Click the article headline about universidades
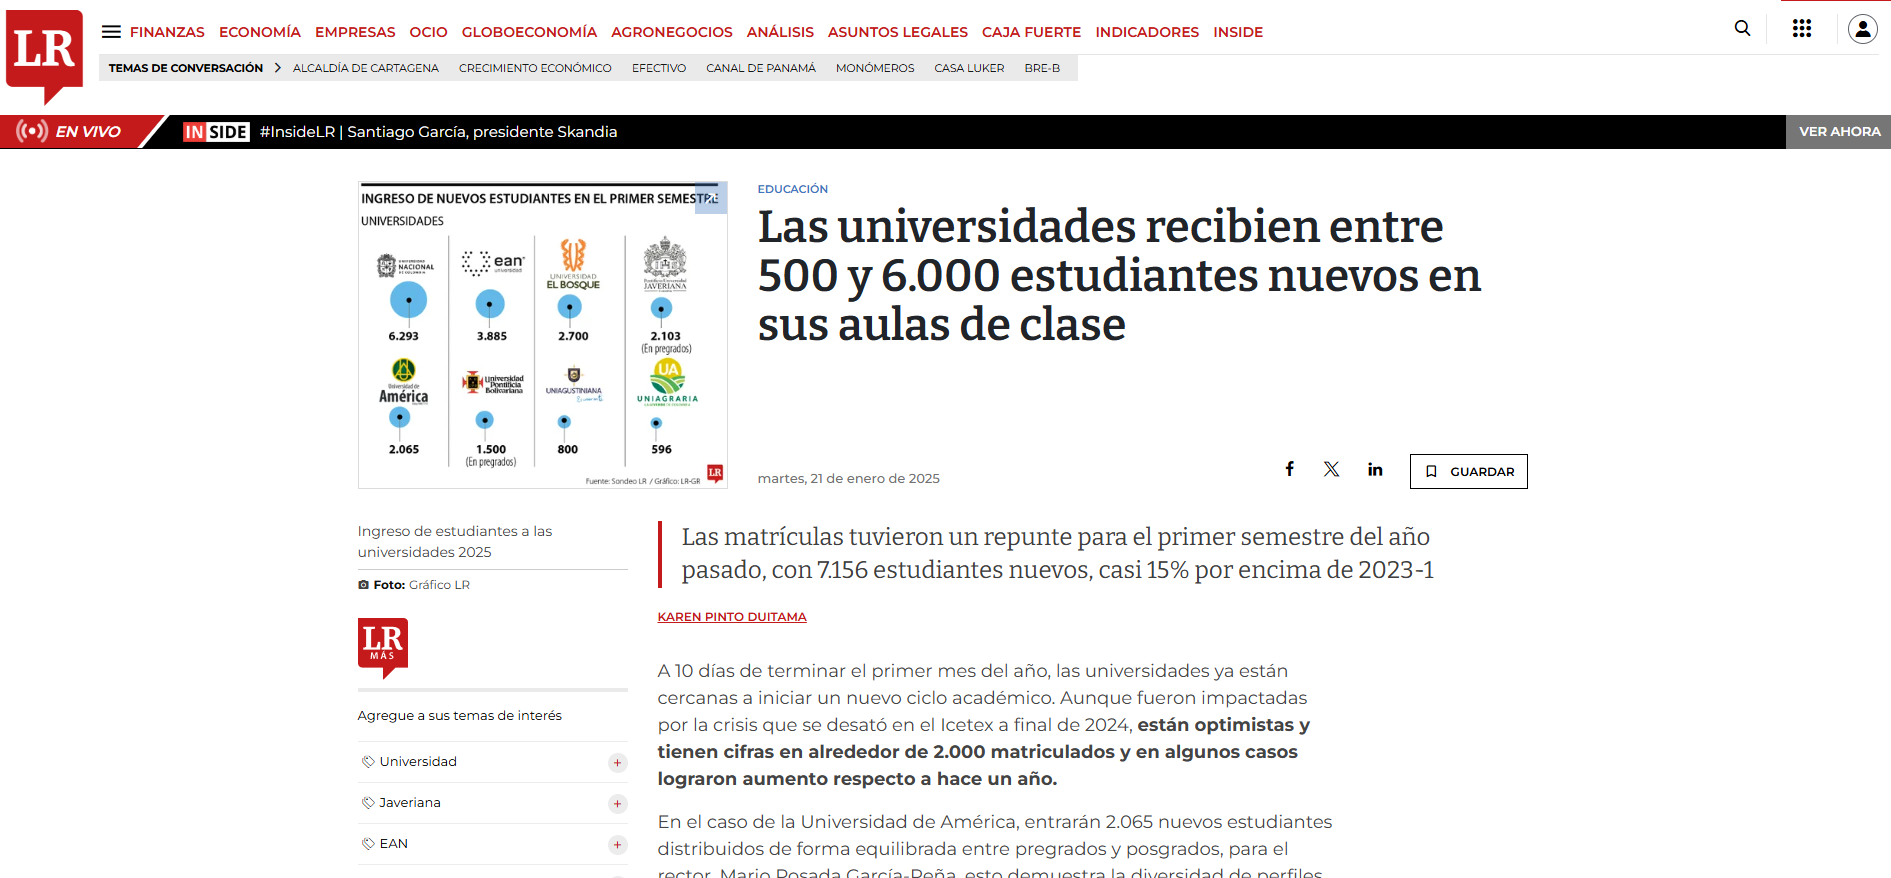Viewport: 1891px width, 878px height. [1119, 275]
